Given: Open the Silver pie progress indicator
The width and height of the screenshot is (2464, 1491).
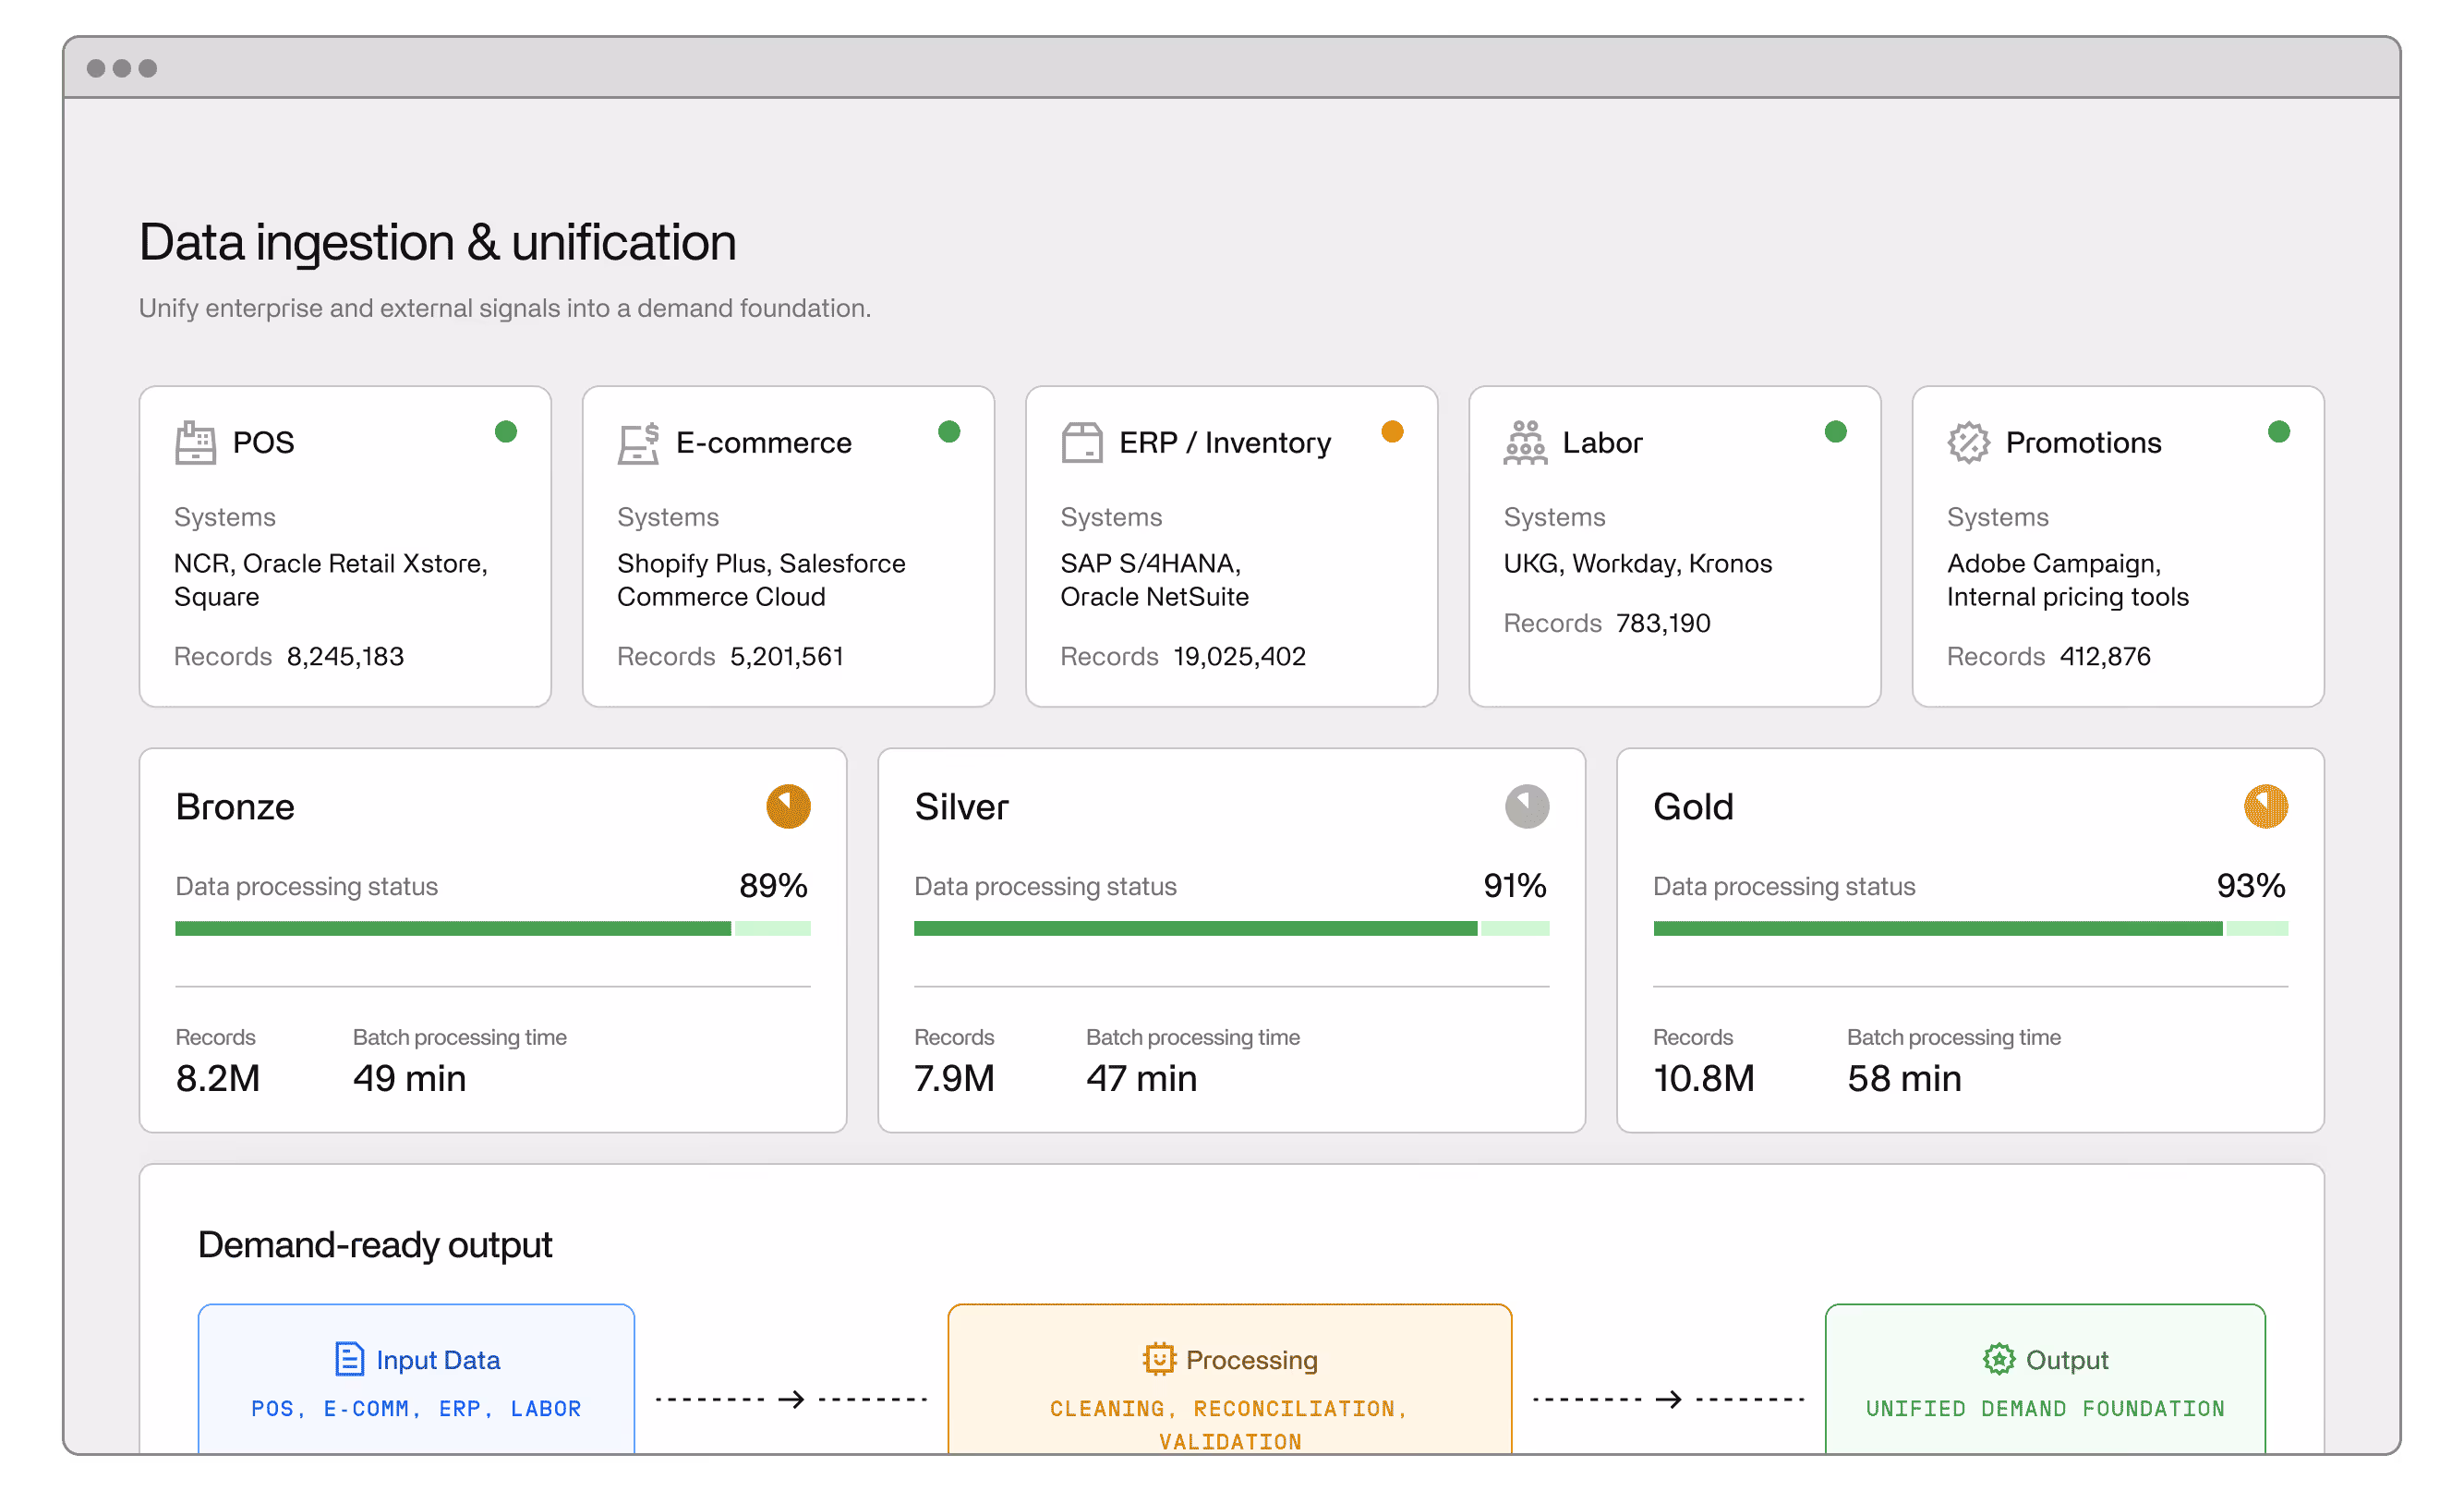Looking at the screenshot, I should tap(1527, 806).
